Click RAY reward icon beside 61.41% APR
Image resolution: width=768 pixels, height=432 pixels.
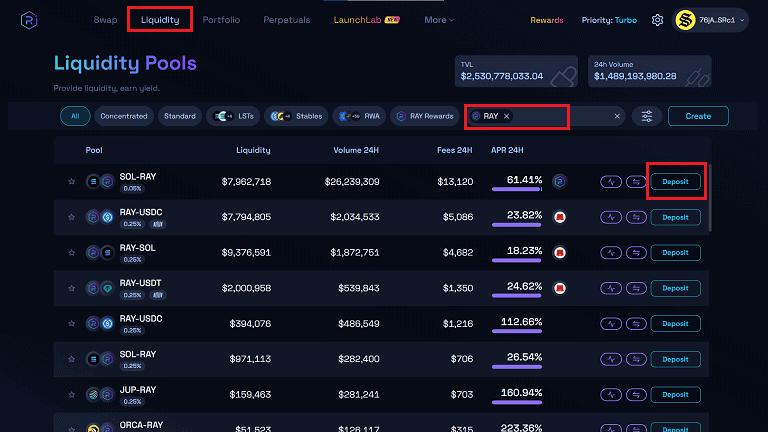click(x=559, y=182)
